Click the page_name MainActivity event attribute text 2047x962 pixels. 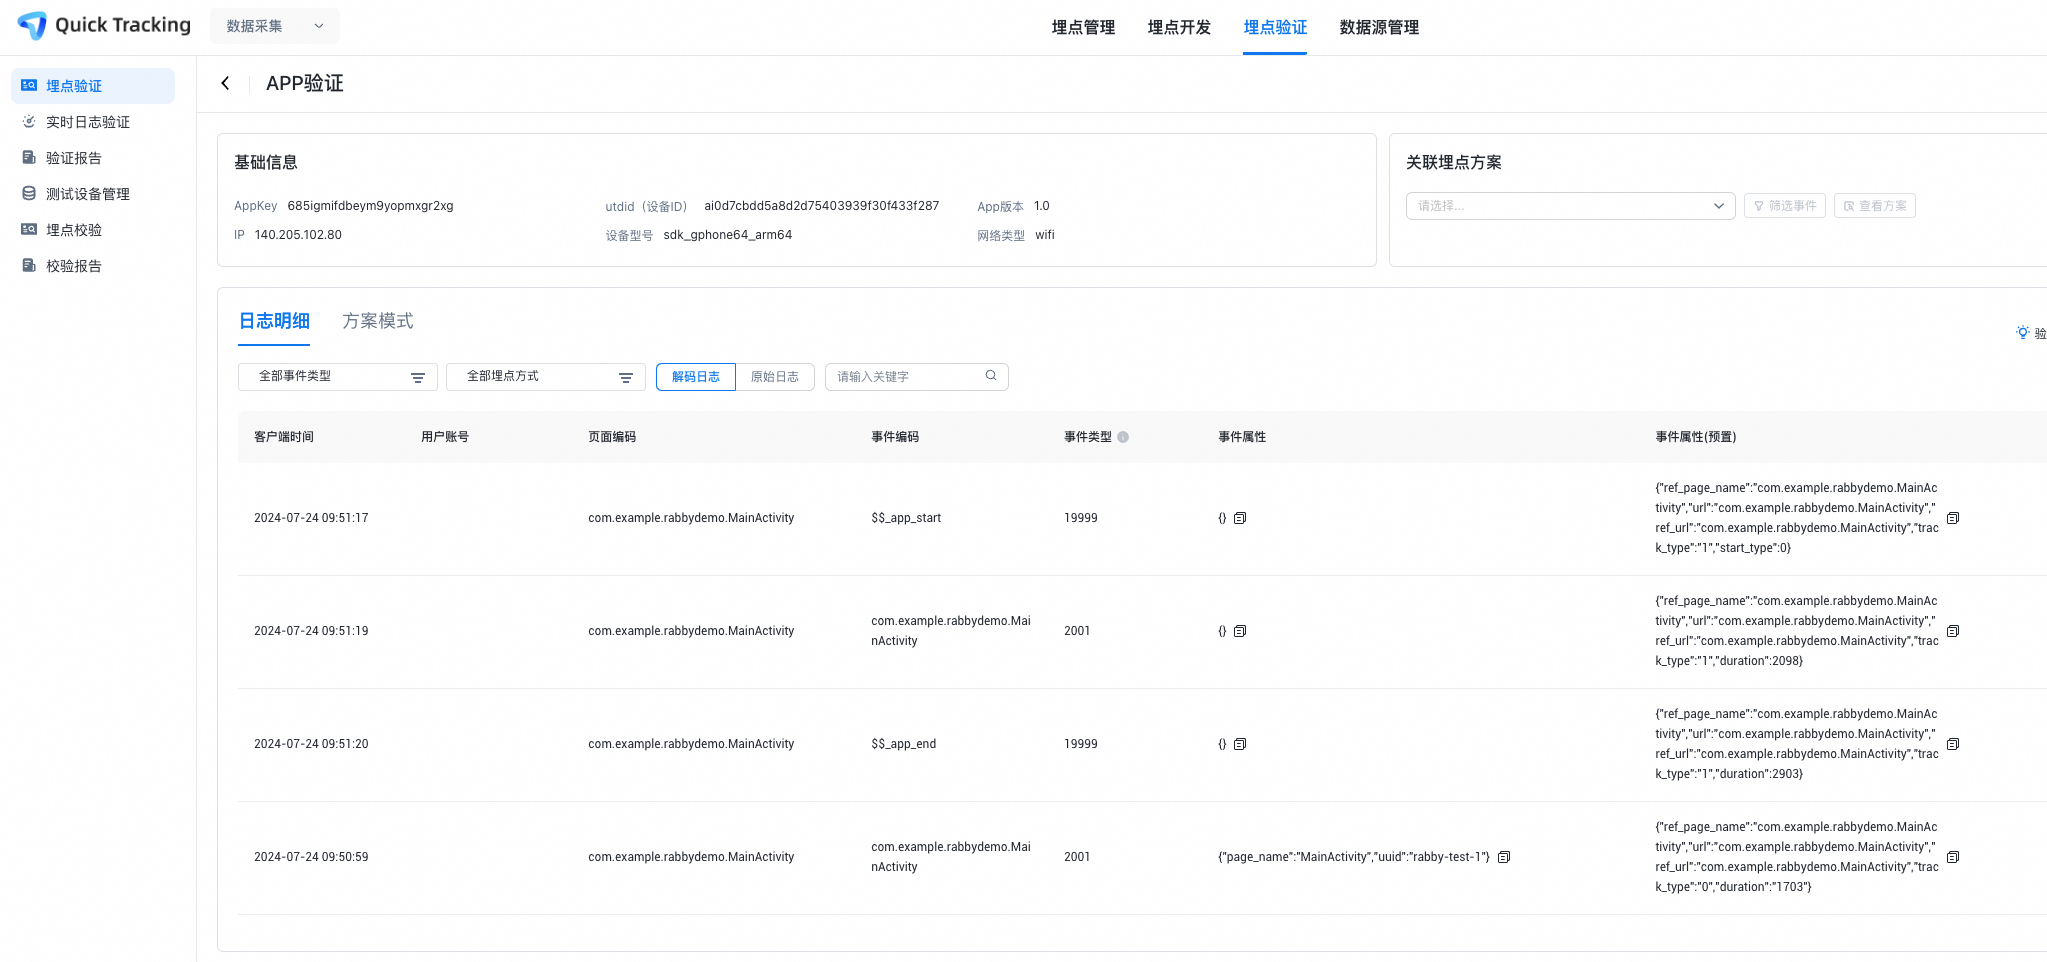[x=1354, y=857]
